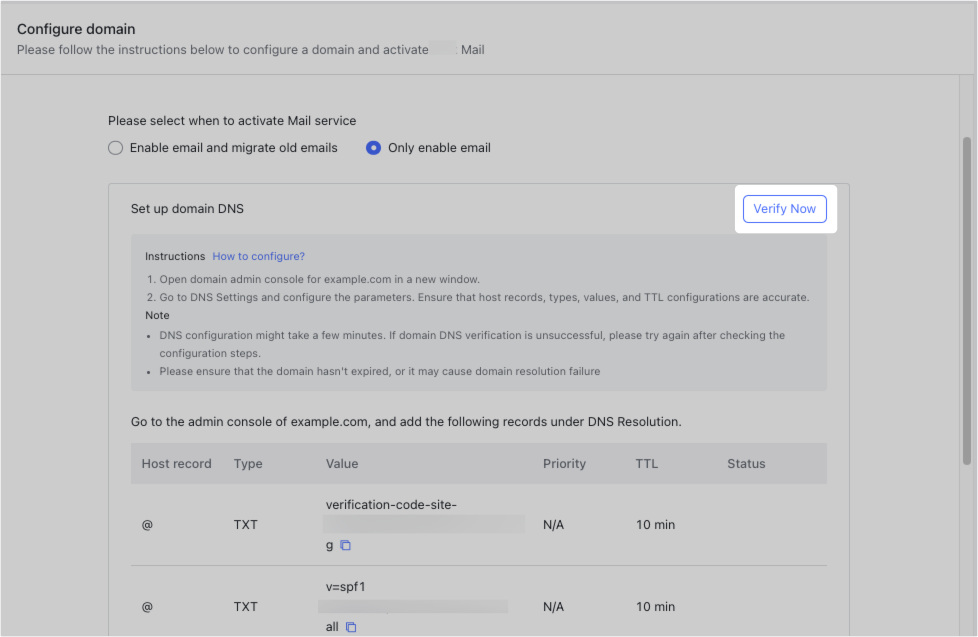Copy the v=spf1 record value
Image resolution: width=978 pixels, height=637 pixels.
350,626
